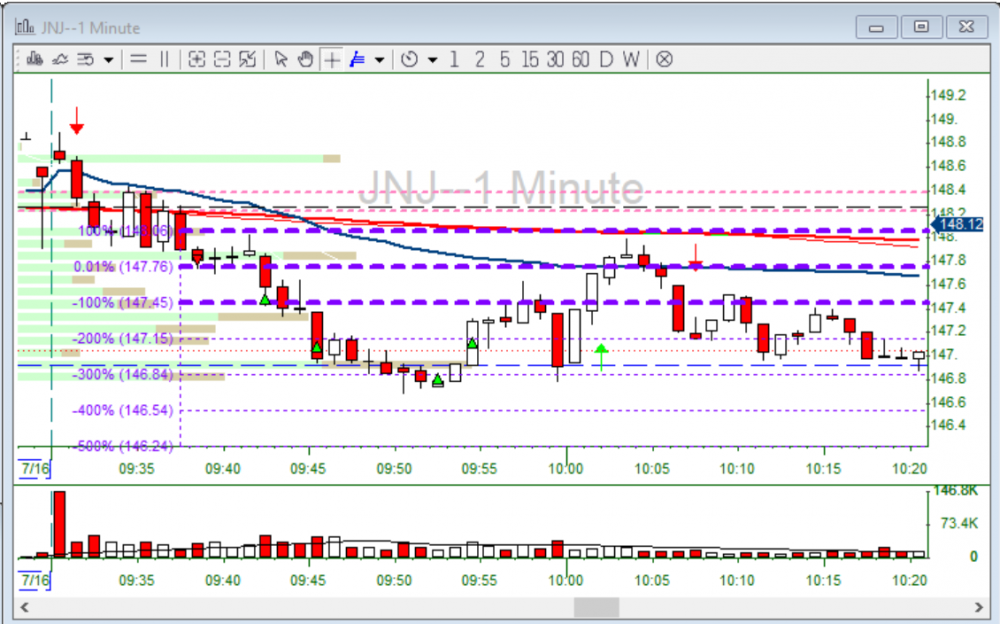Select the W weekly timeframe button
The width and height of the screenshot is (1000, 624).
click(x=630, y=60)
